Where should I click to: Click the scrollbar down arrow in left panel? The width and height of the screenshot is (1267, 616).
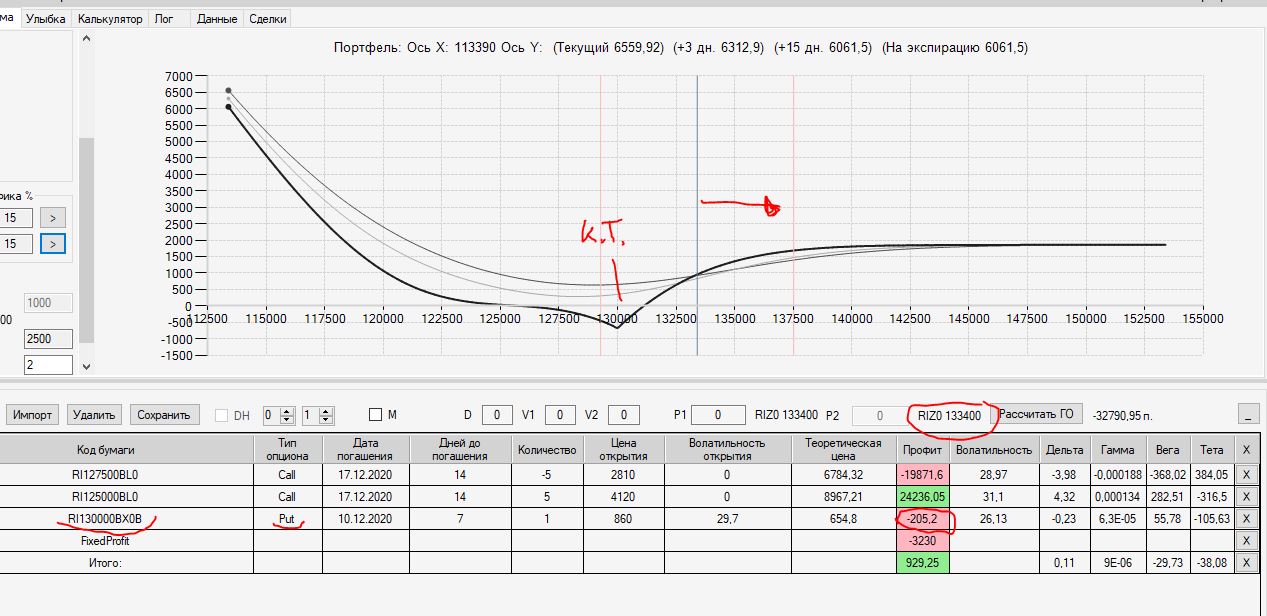pyautogui.click(x=86, y=367)
